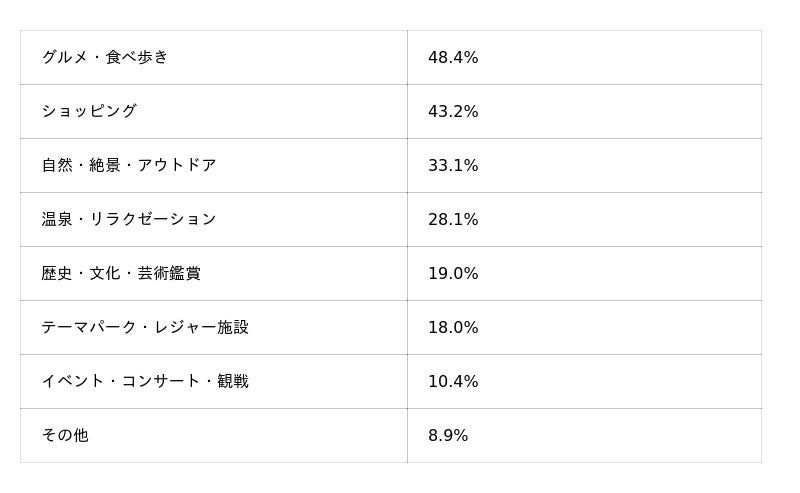This screenshot has width=800, height=493.
Task: Click blank area after ショッピング text
Action: point(272,111)
